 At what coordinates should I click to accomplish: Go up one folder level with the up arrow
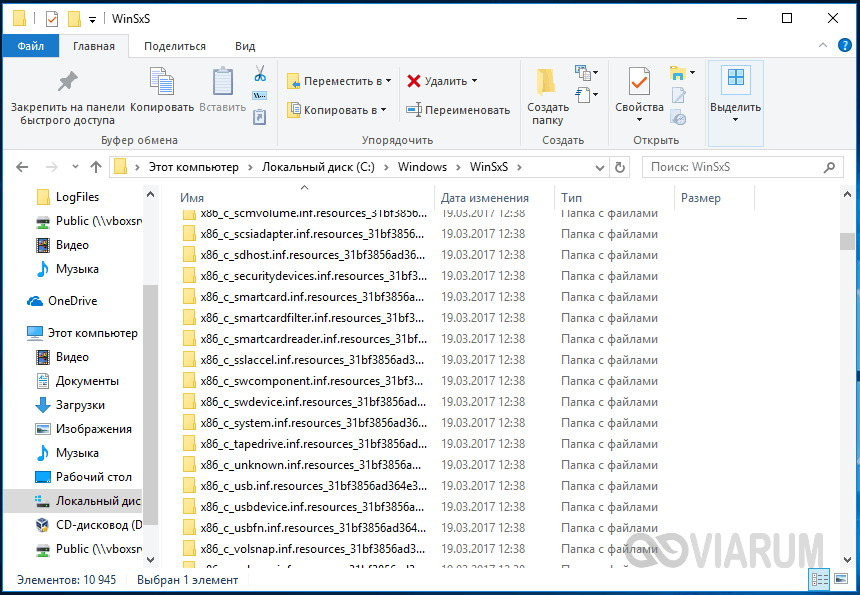(96, 167)
